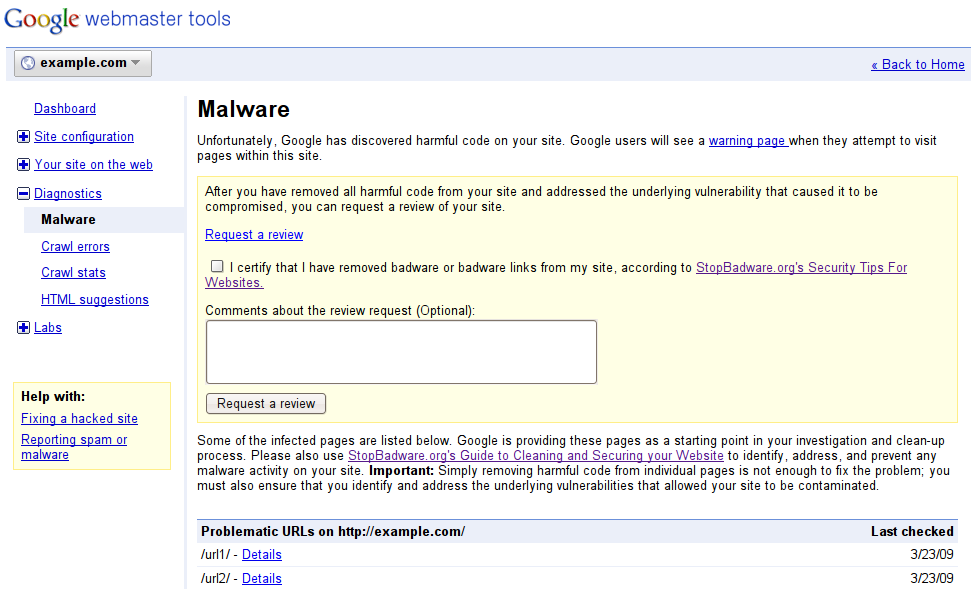
Task: Expand Your site on the web section
Action: (x=24, y=165)
